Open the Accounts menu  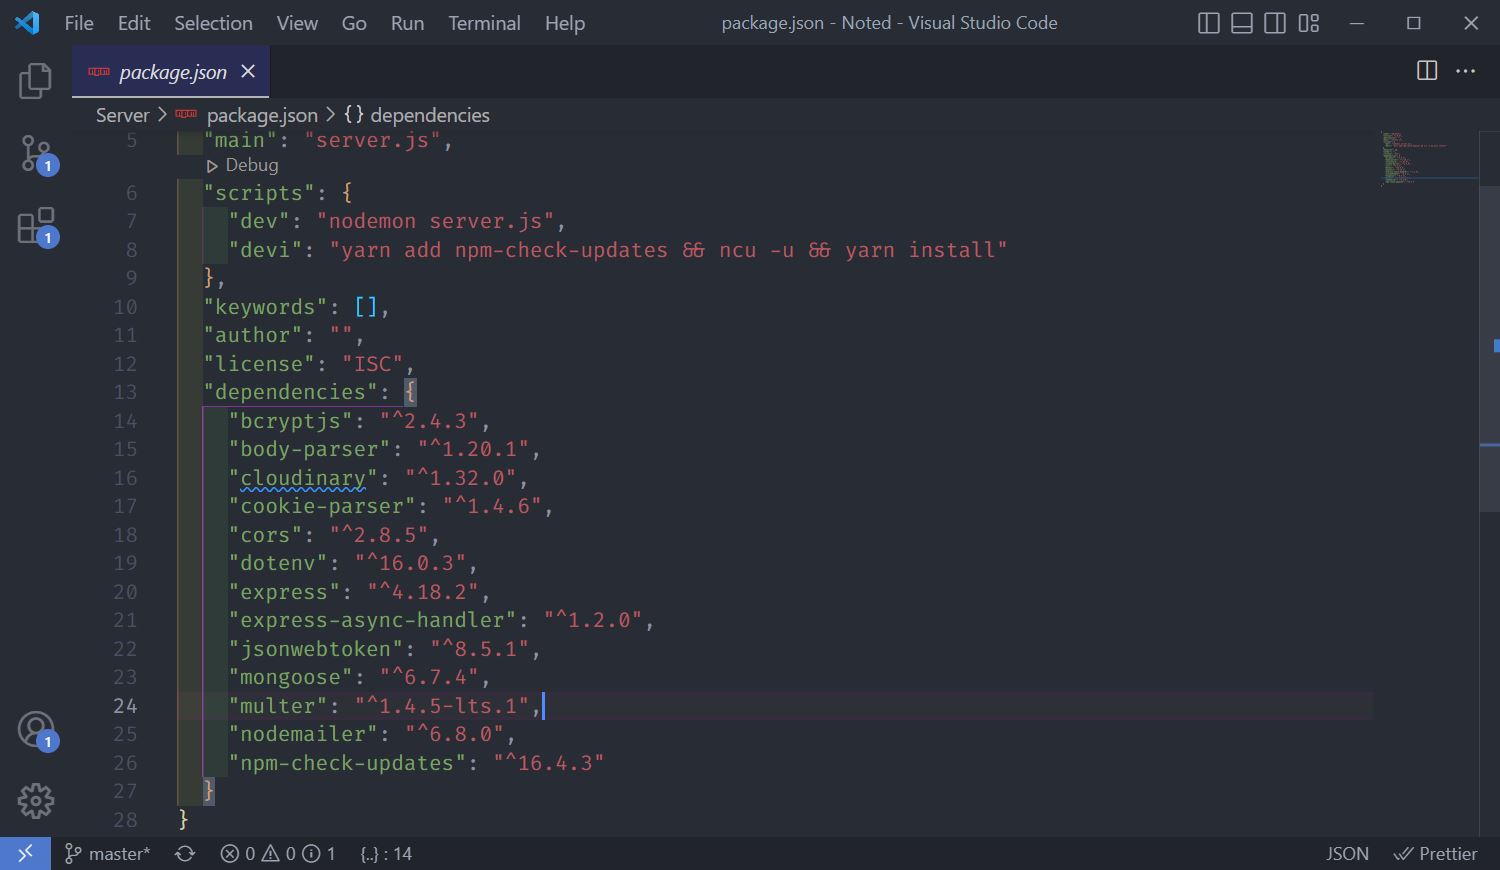coord(37,730)
